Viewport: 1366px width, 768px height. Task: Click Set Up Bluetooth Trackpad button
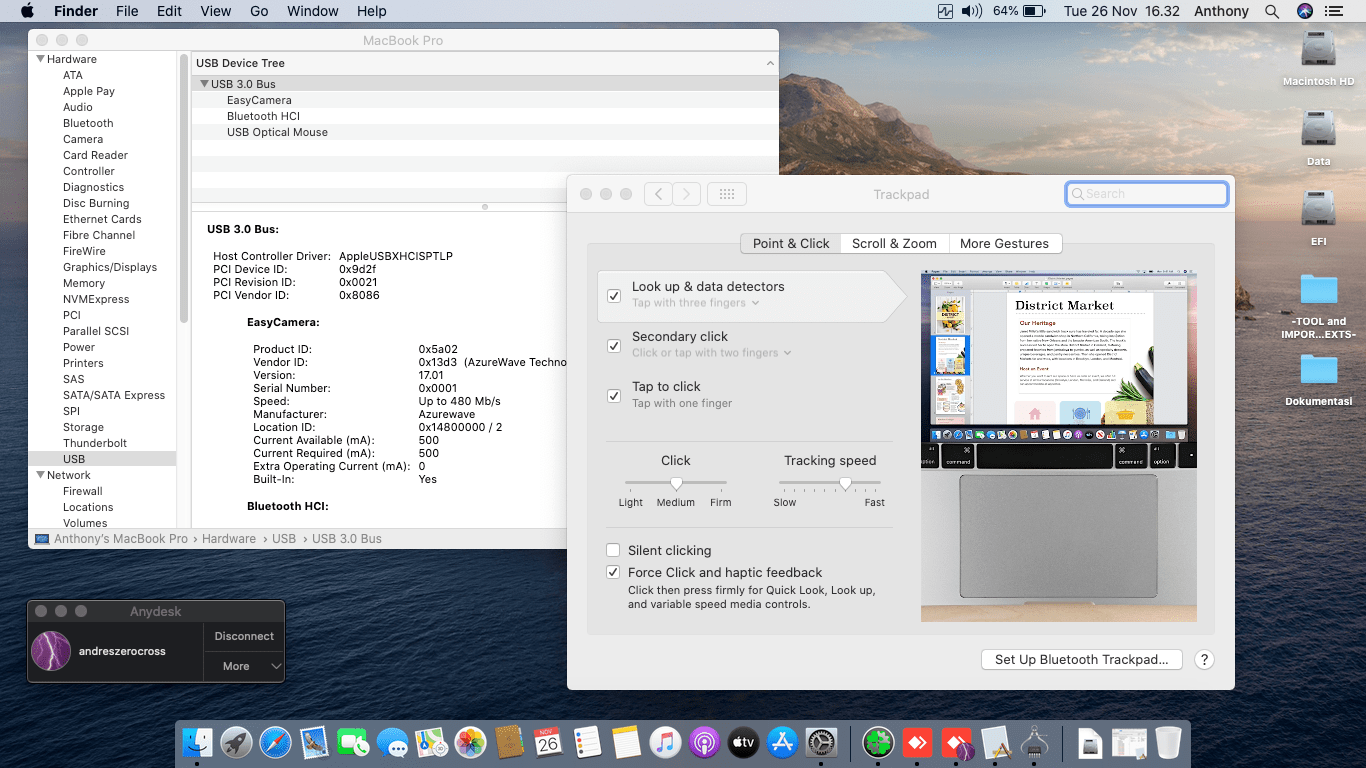pyautogui.click(x=1081, y=660)
